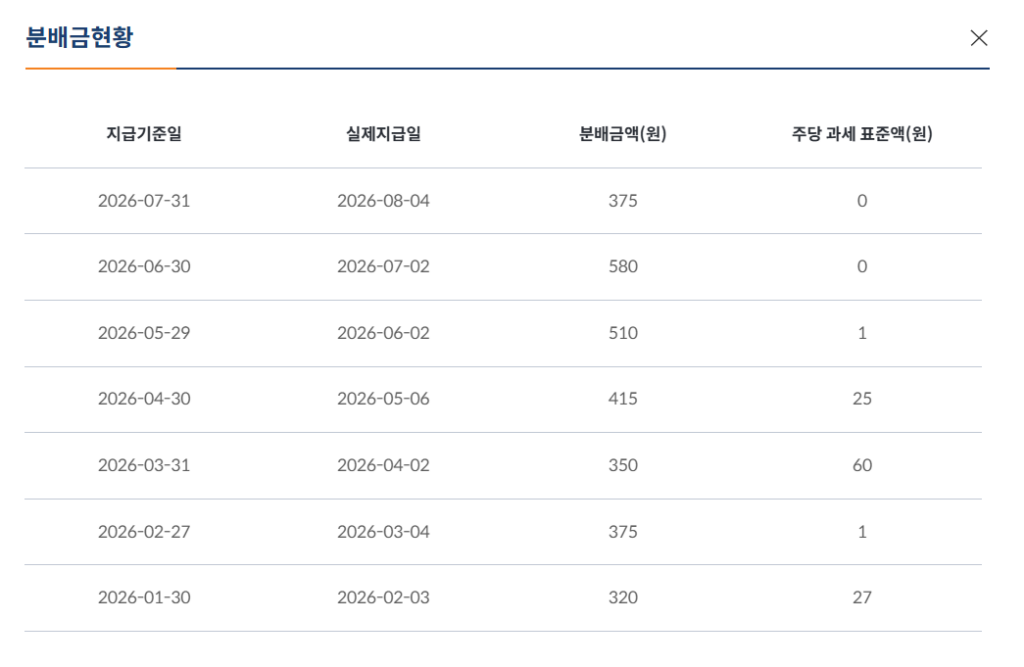
Task: Select the 2026-04-30 base date
Action: pyautogui.click(x=144, y=399)
